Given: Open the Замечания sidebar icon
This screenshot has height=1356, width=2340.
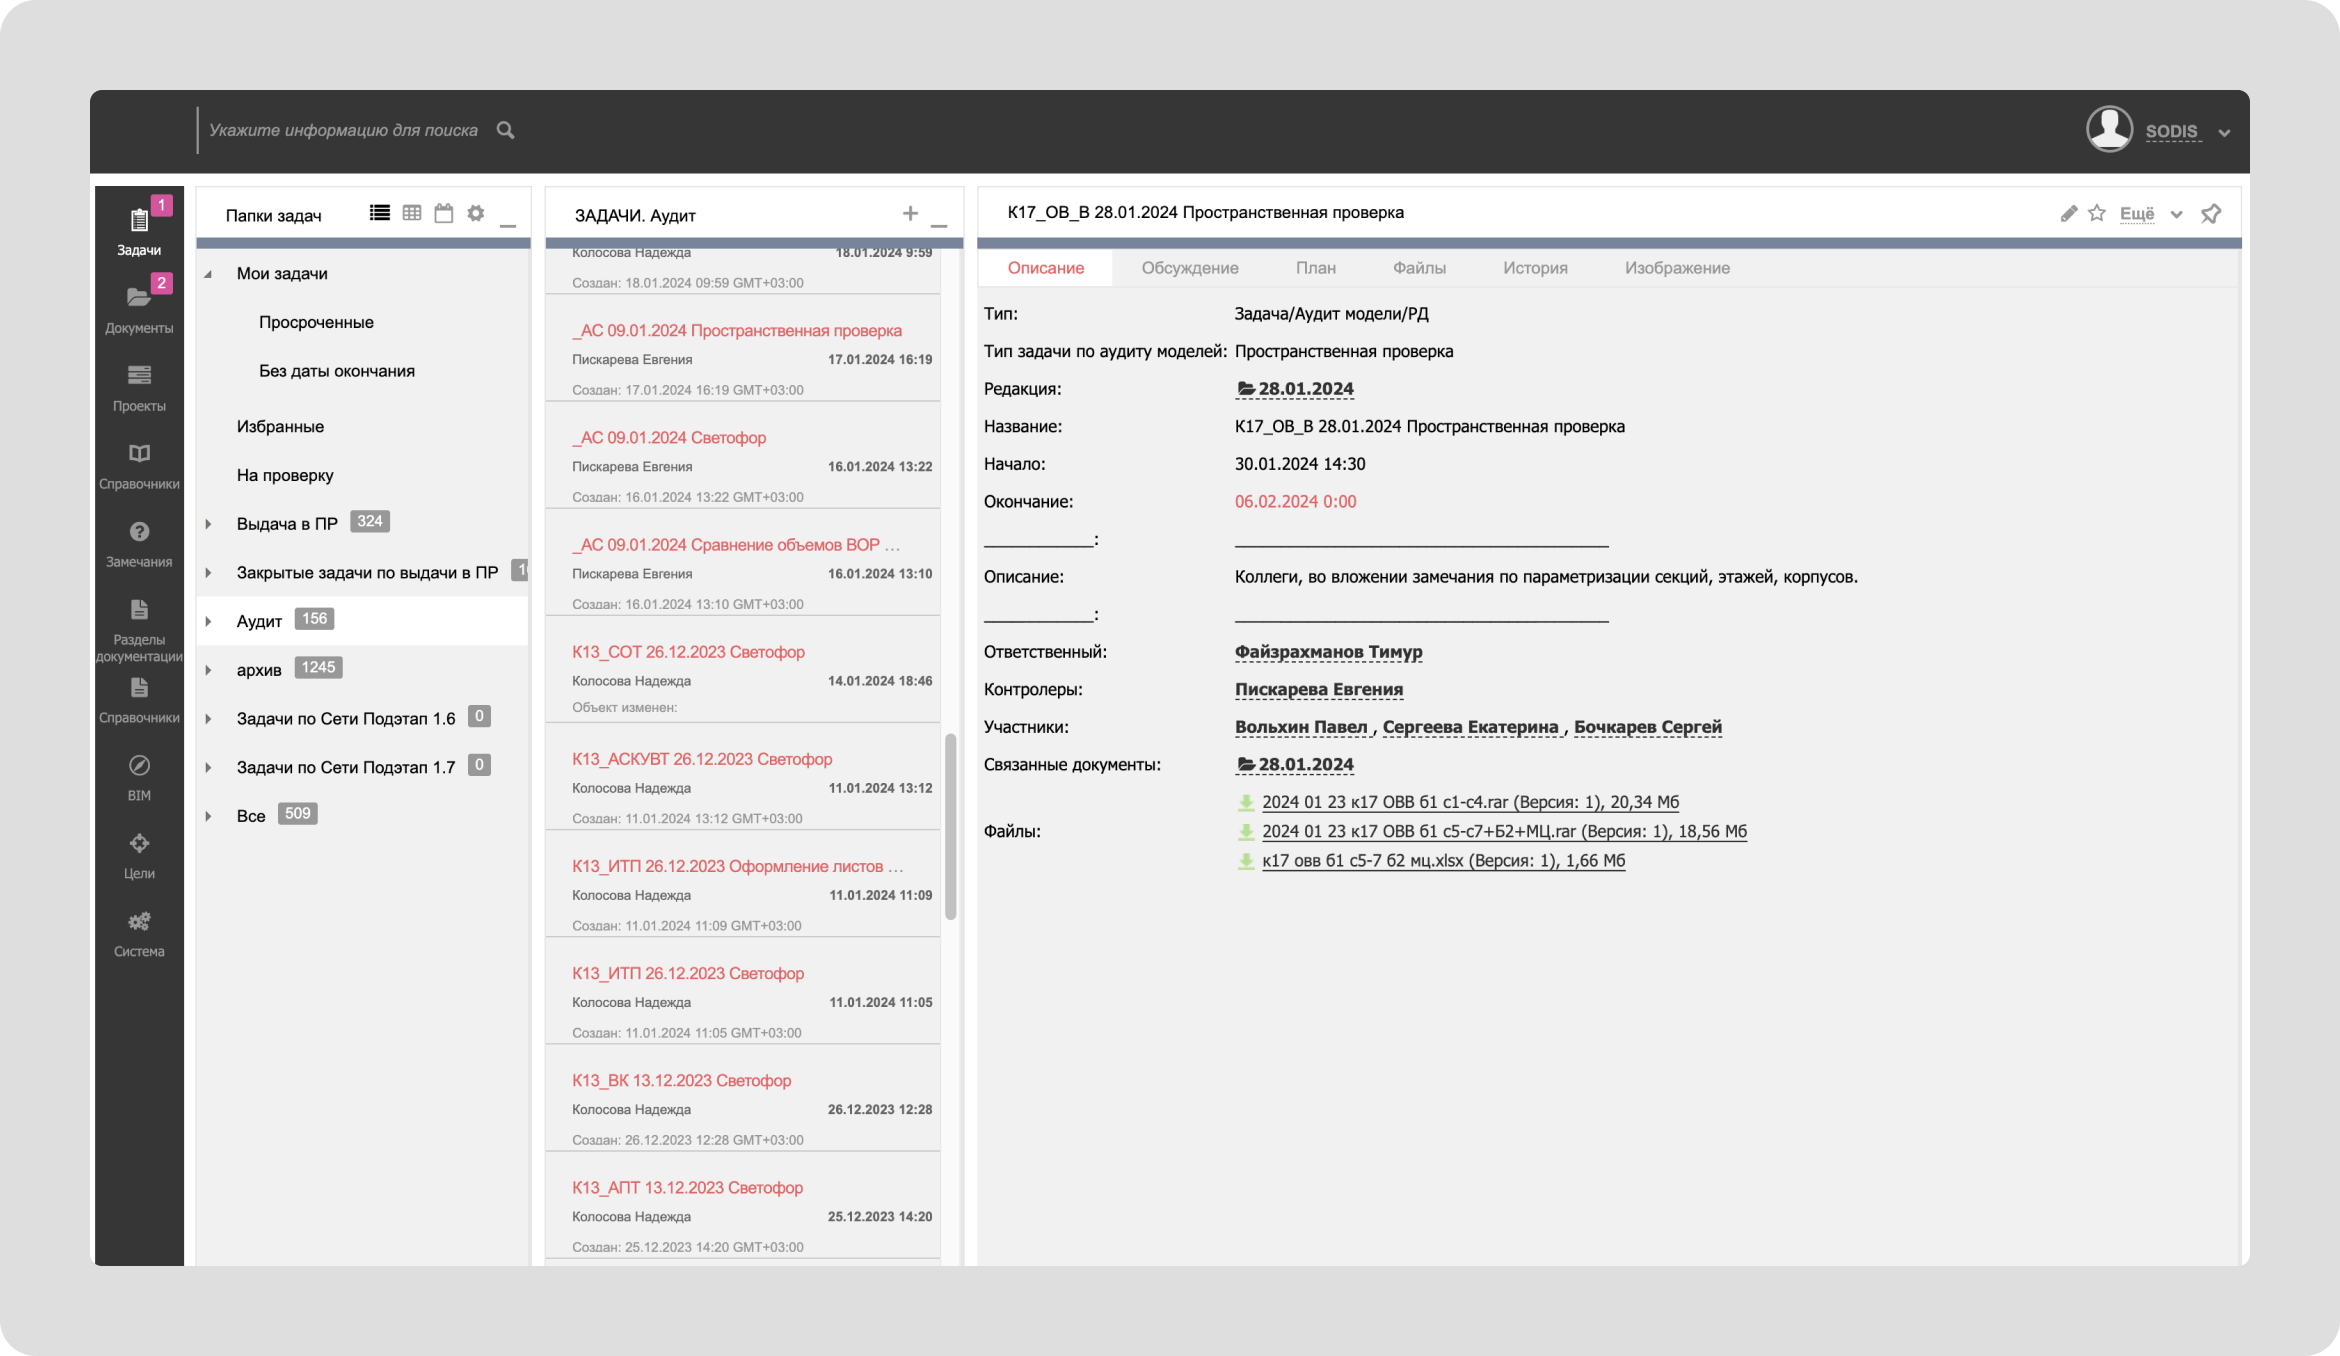Looking at the screenshot, I should 139,543.
